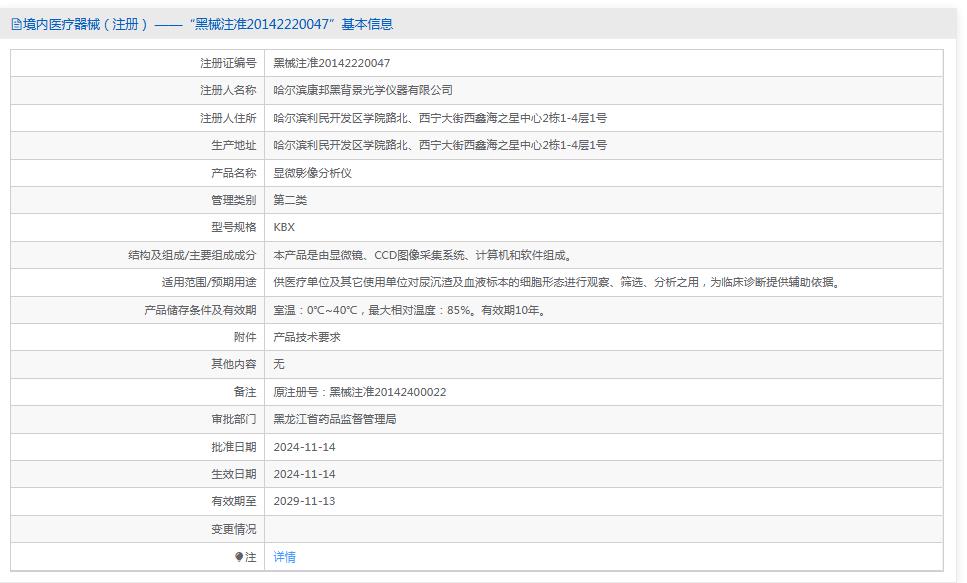
Task: Click the approval department 黑龙江省药品监督管理局
Action: (335, 419)
